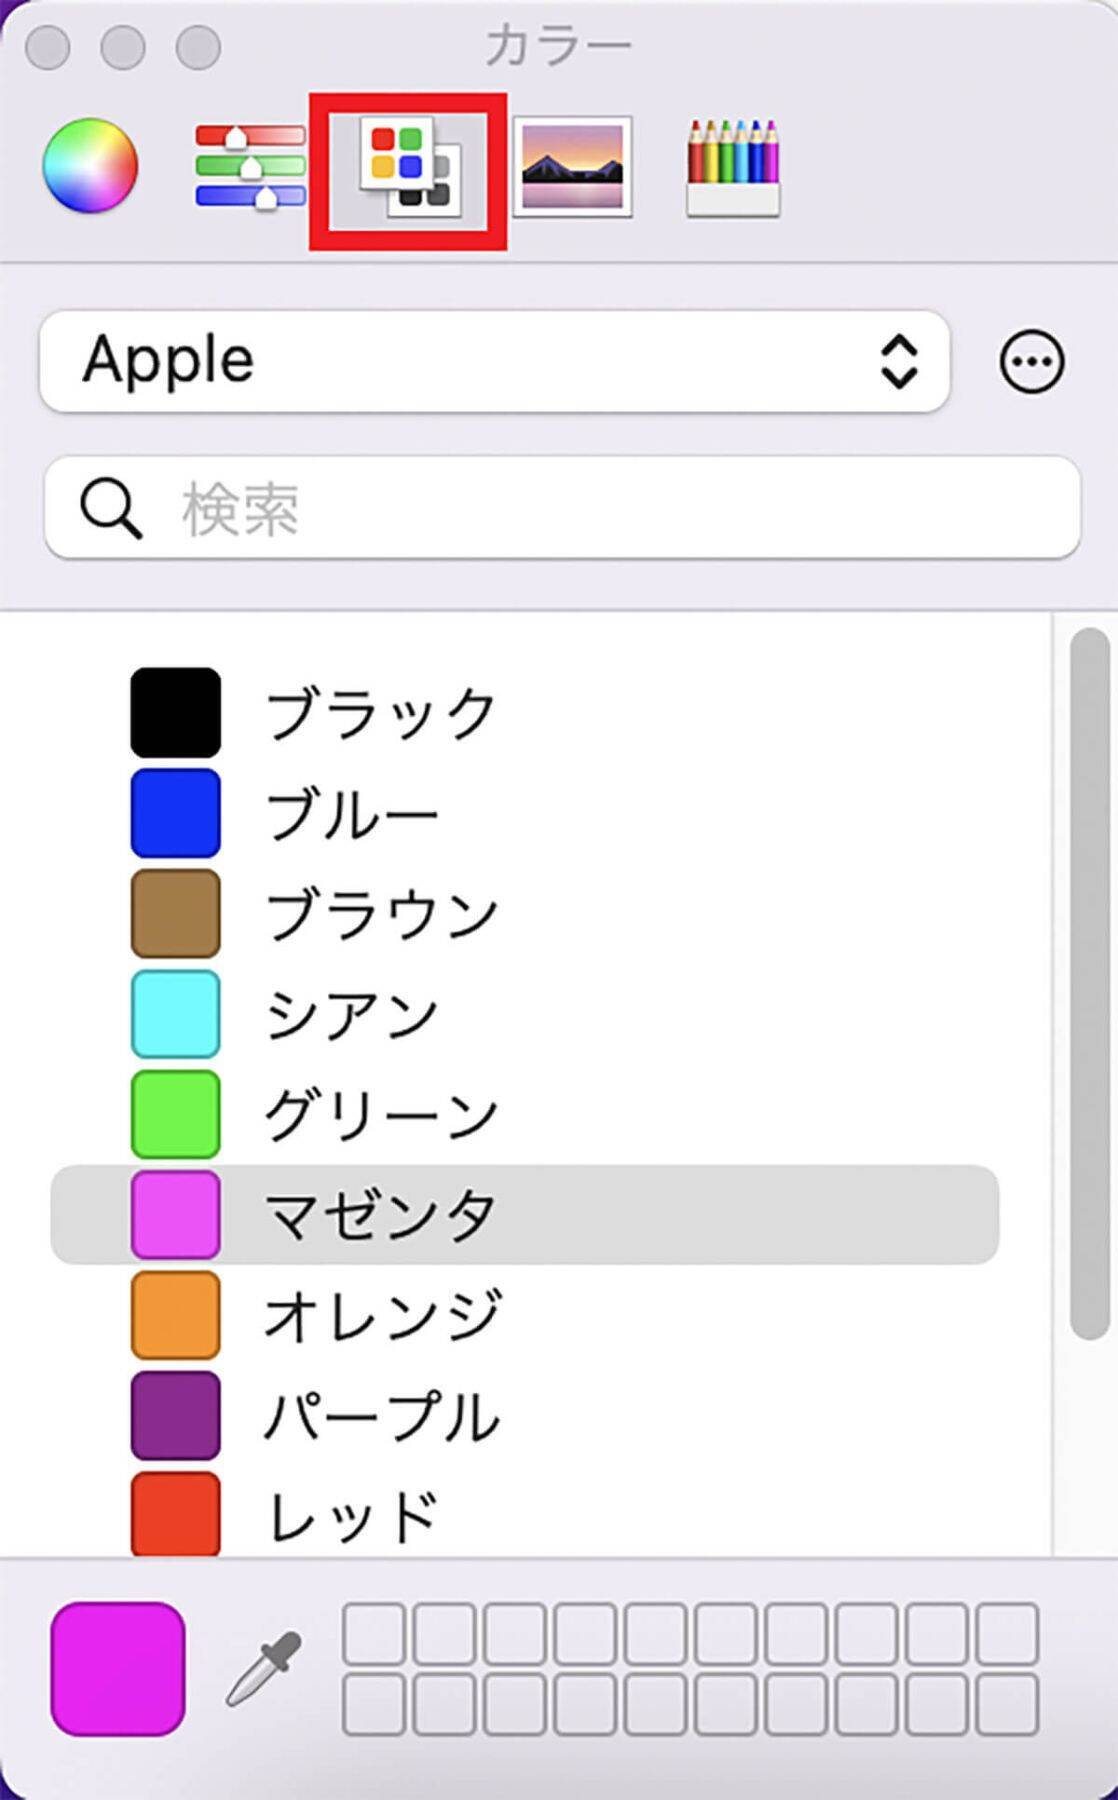Screen dimensions: 1118x1800
Task: Open the ellipsis palette options menu
Action: pyautogui.click(x=1031, y=361)
